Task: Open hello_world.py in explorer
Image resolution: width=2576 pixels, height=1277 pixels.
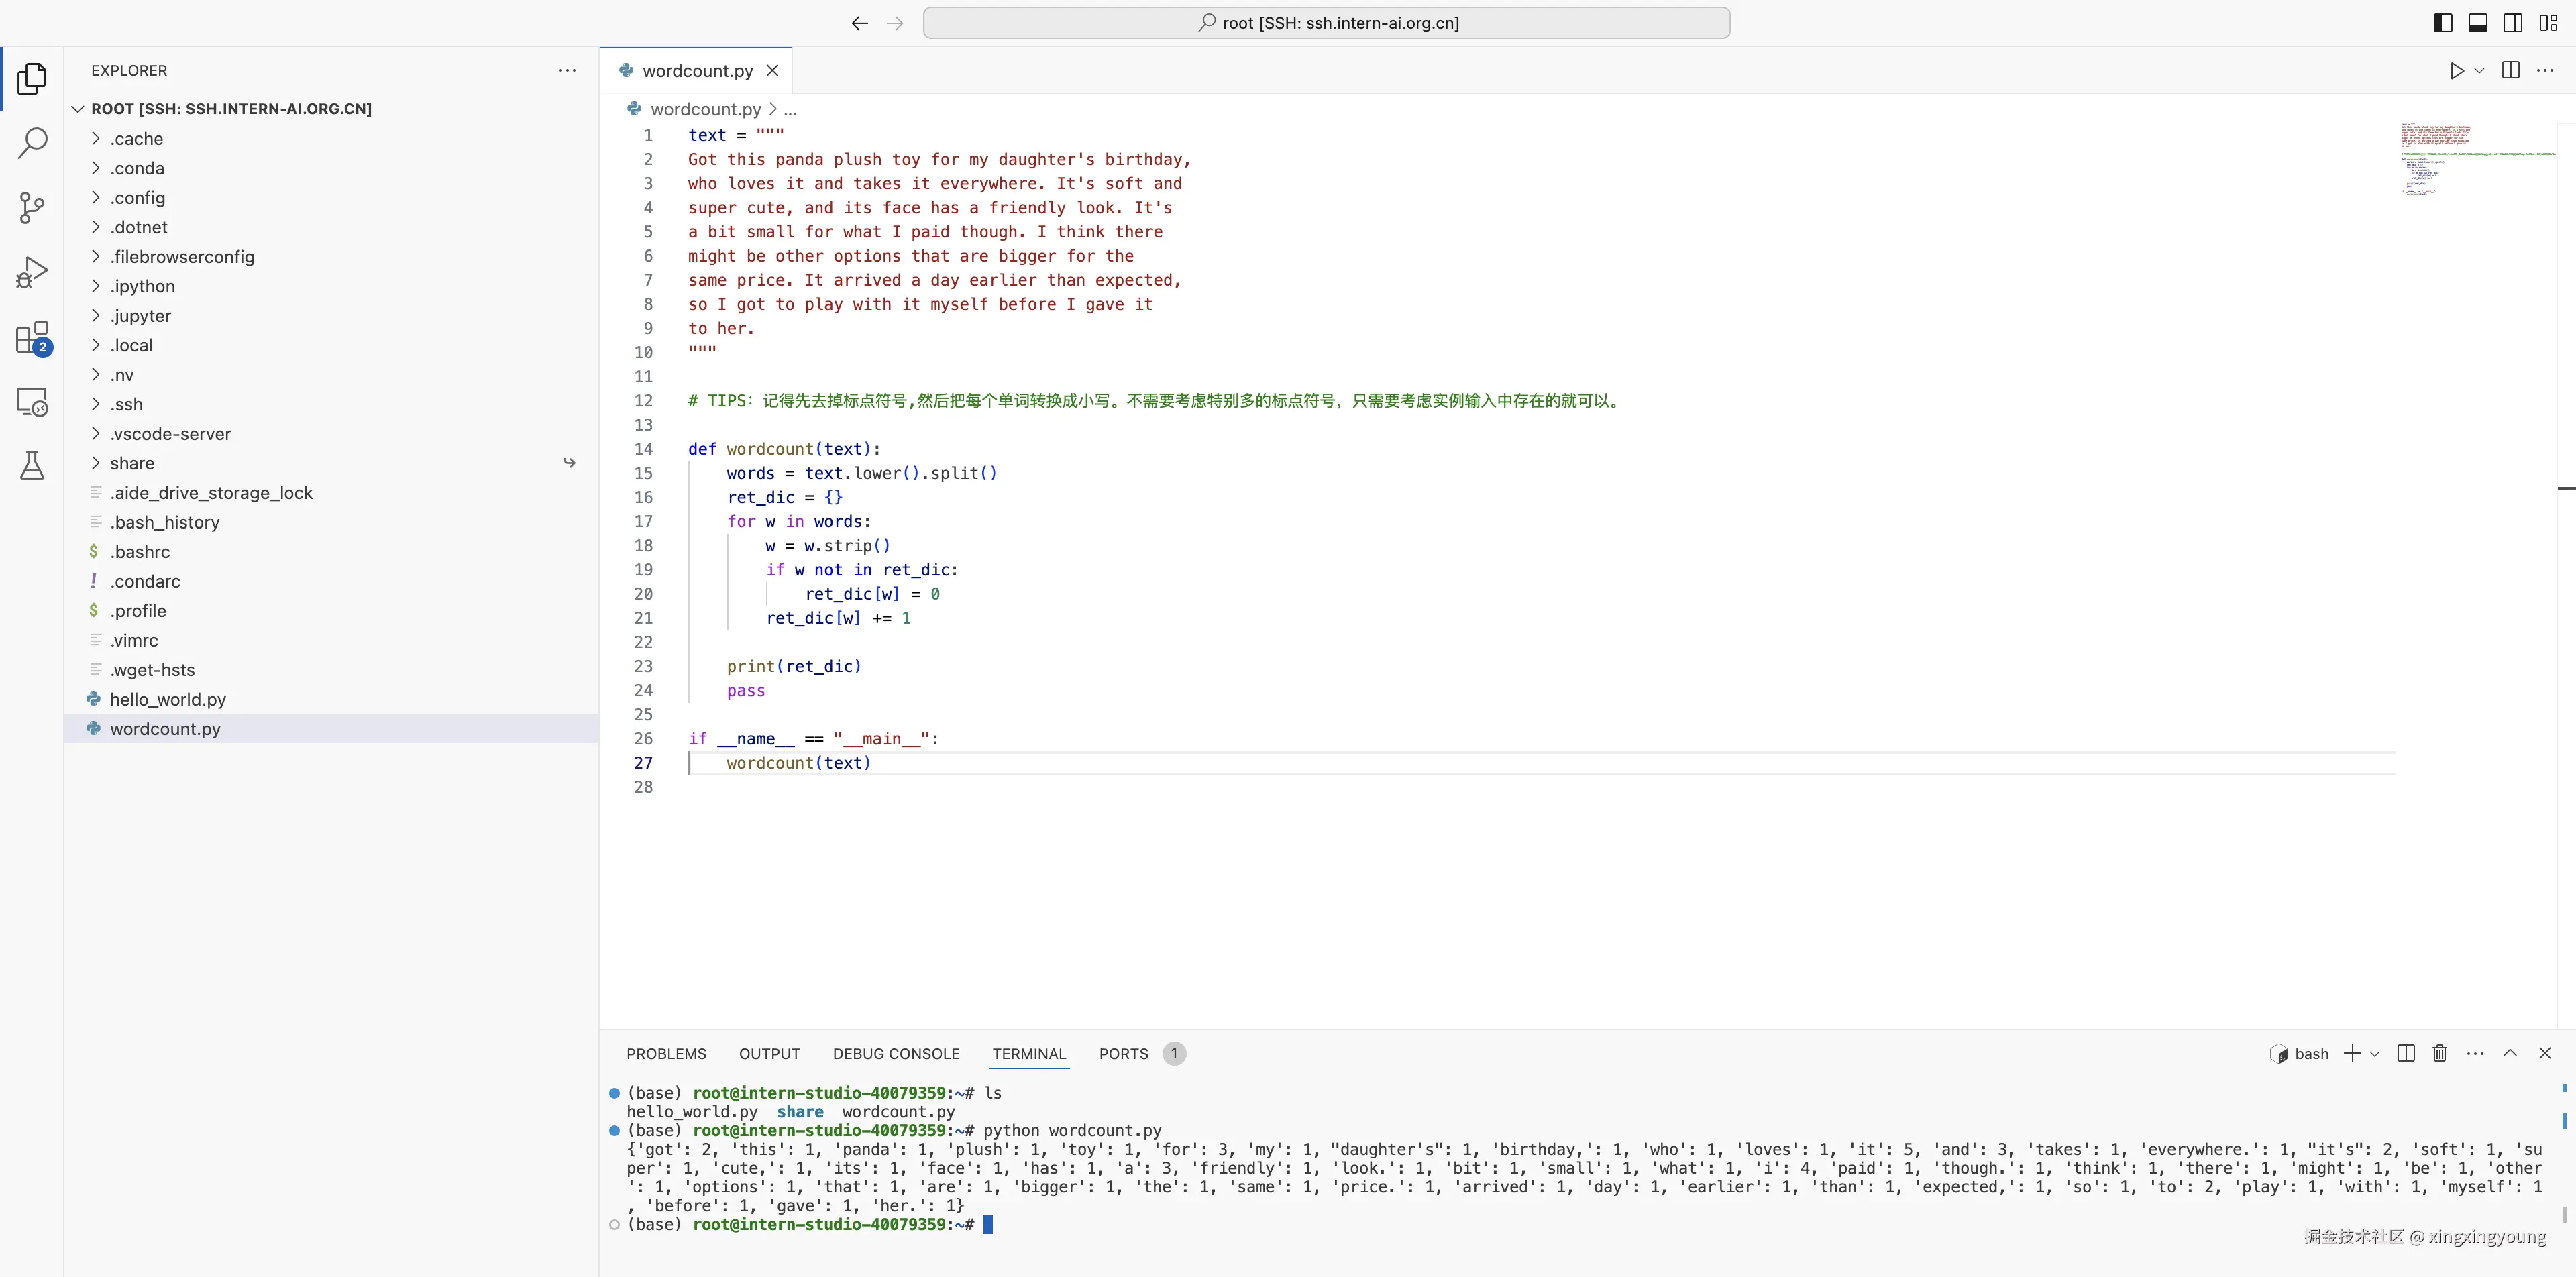Action: point(168,699)
